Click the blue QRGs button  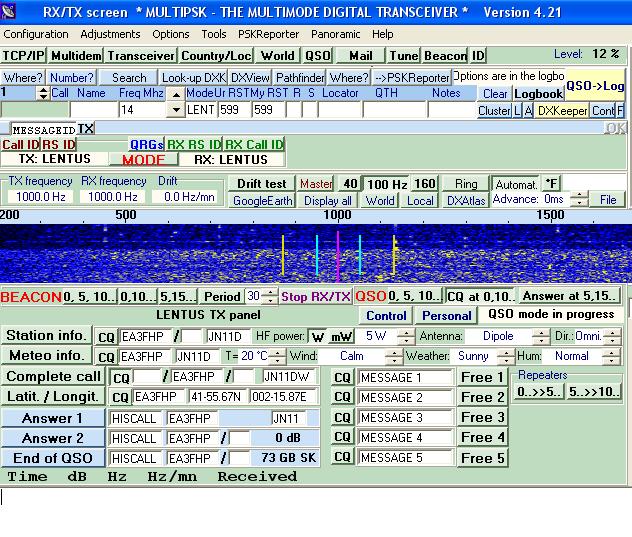click(x=146, y=145)
